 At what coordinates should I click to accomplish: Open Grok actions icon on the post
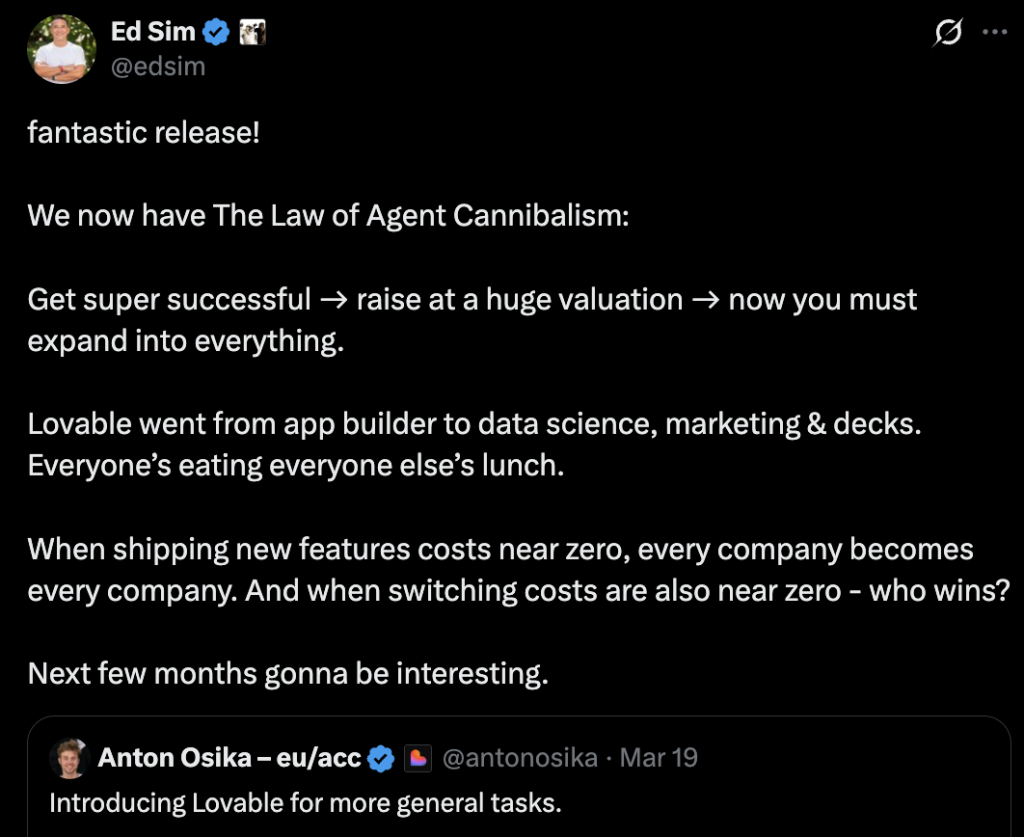(947, 33)
